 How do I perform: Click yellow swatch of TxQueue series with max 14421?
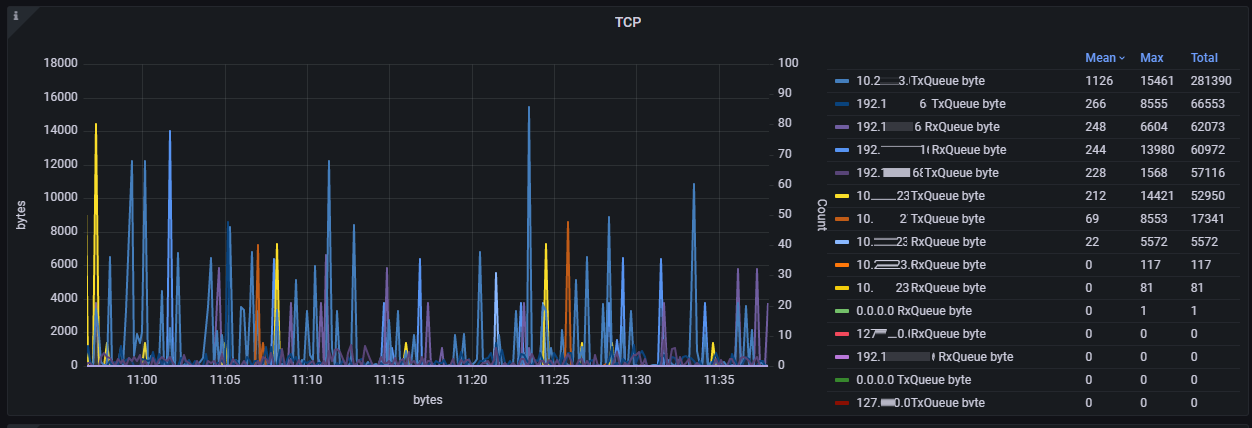coord(842,196)
